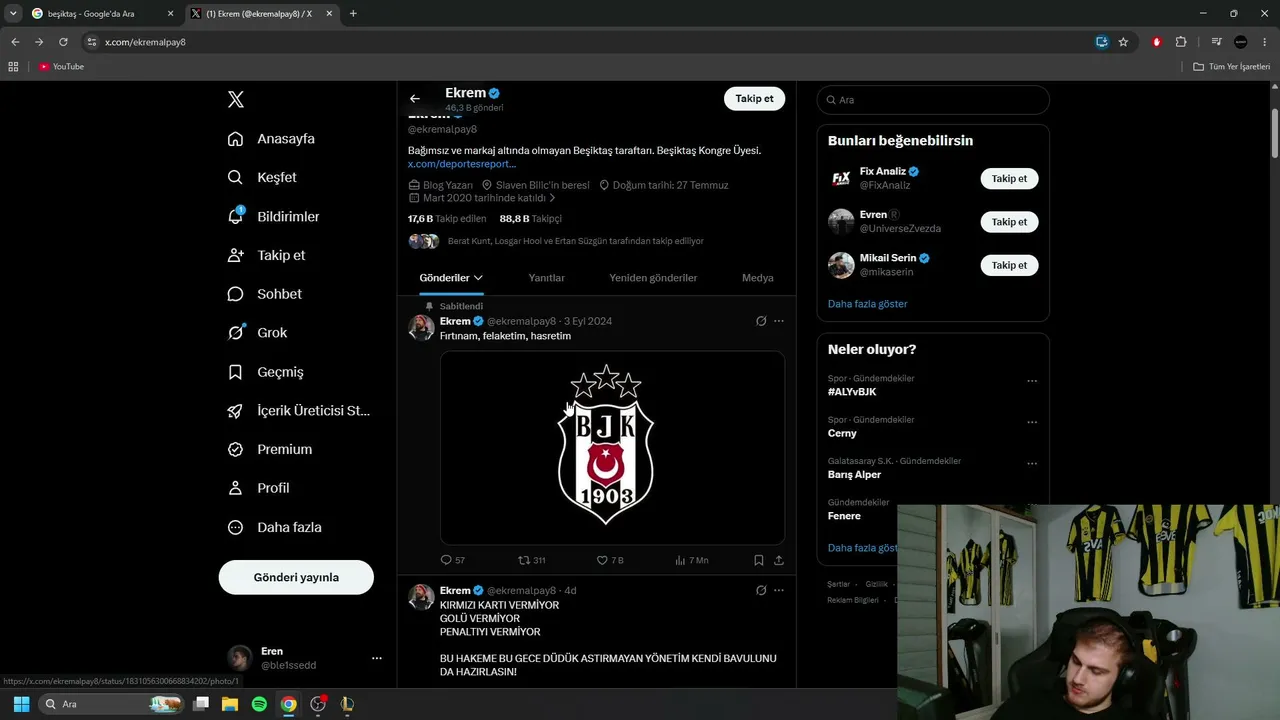Click the browser address bar

point(590,42)
